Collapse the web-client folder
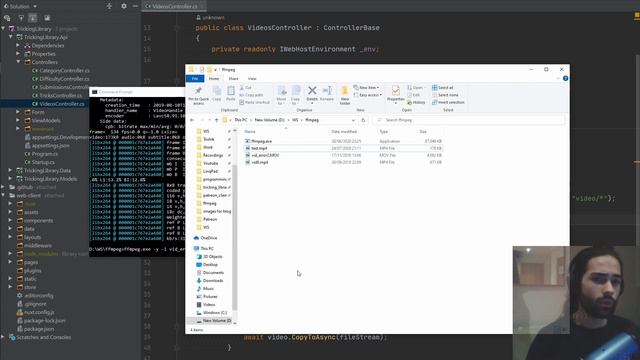Screen dimensions: 640x360 tap(3, 196)
